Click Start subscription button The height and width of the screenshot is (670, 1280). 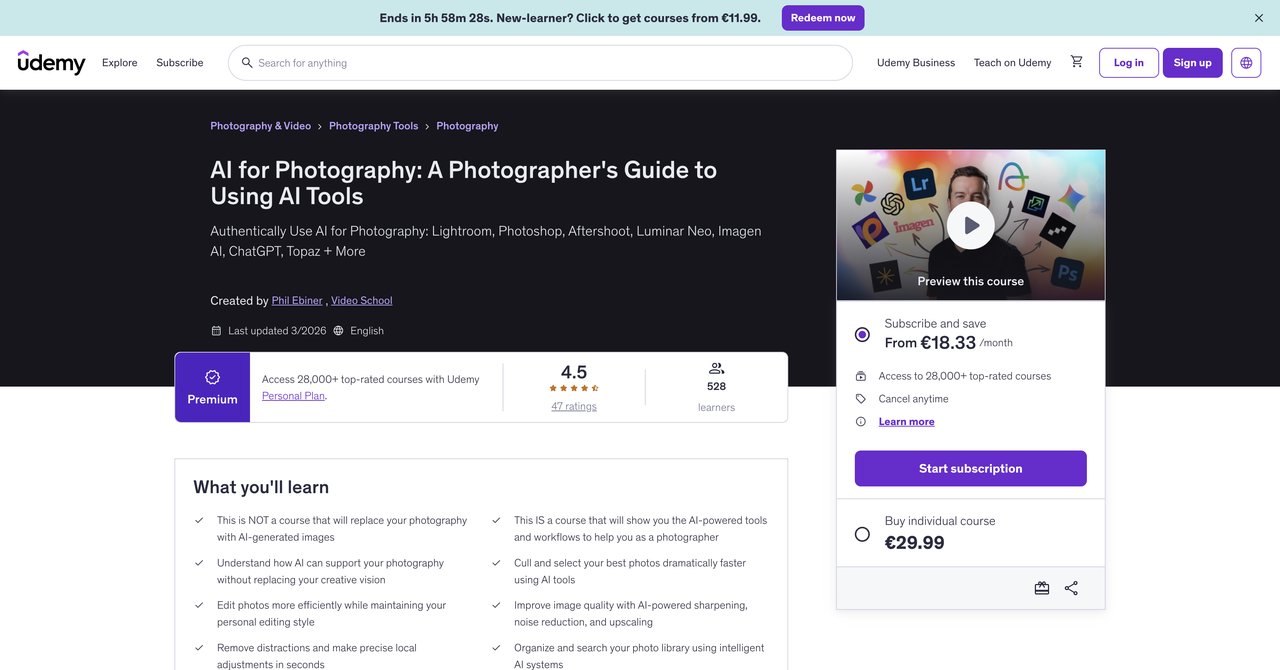(x=971, y=469)
